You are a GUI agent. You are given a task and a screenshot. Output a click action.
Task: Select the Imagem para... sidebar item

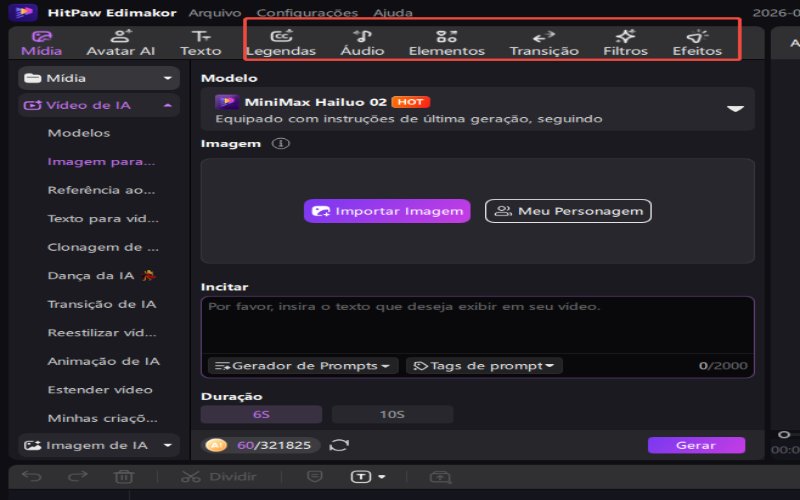point(101,162)
